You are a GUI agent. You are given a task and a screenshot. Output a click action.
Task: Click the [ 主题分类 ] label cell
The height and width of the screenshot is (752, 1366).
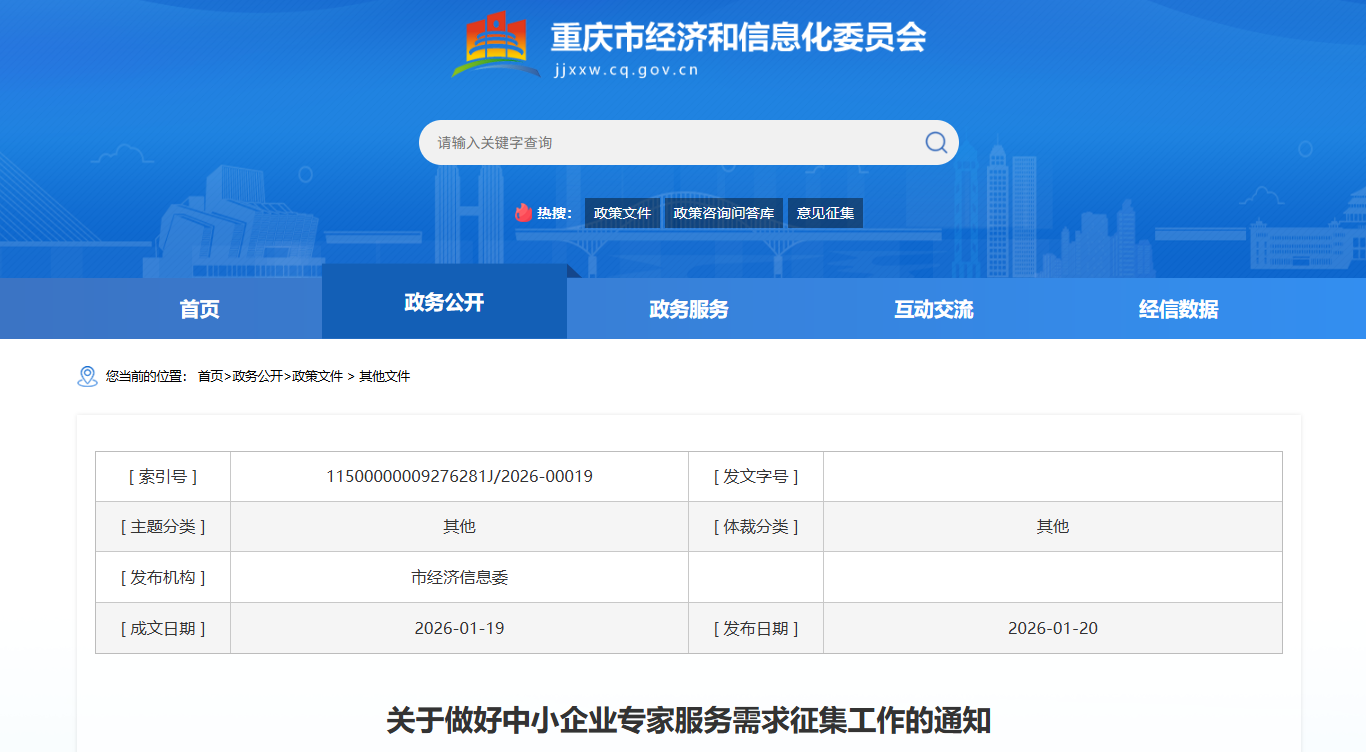[163, 527]
